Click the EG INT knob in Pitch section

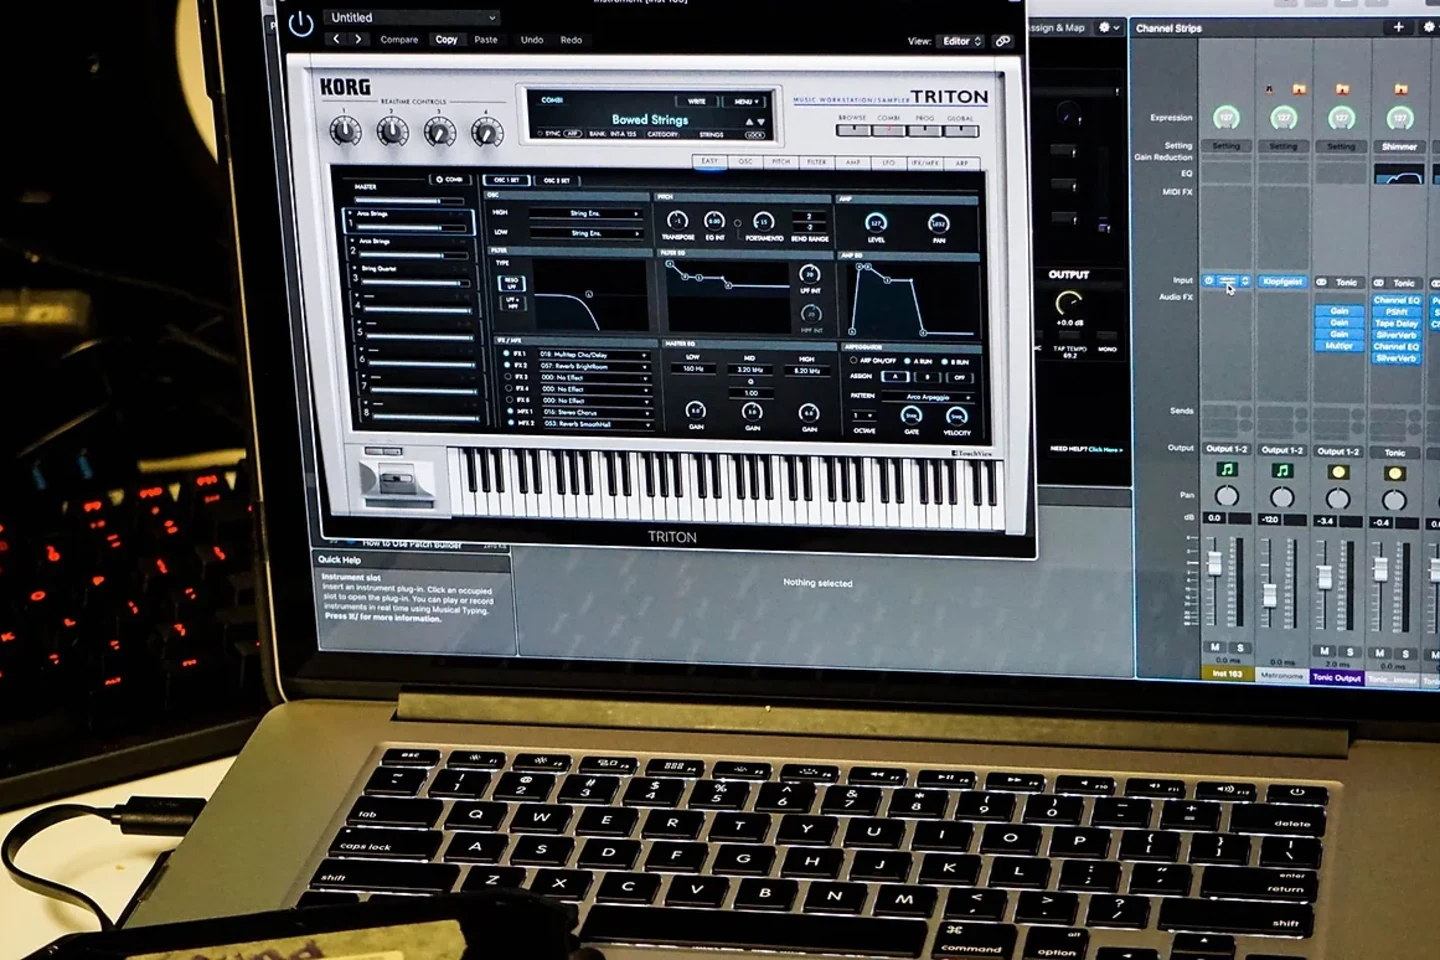pyautogui.click(x=714, y=221)
